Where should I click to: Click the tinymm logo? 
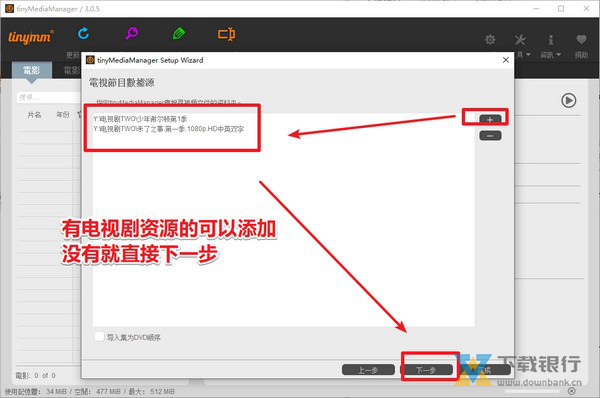coord(31,37)
